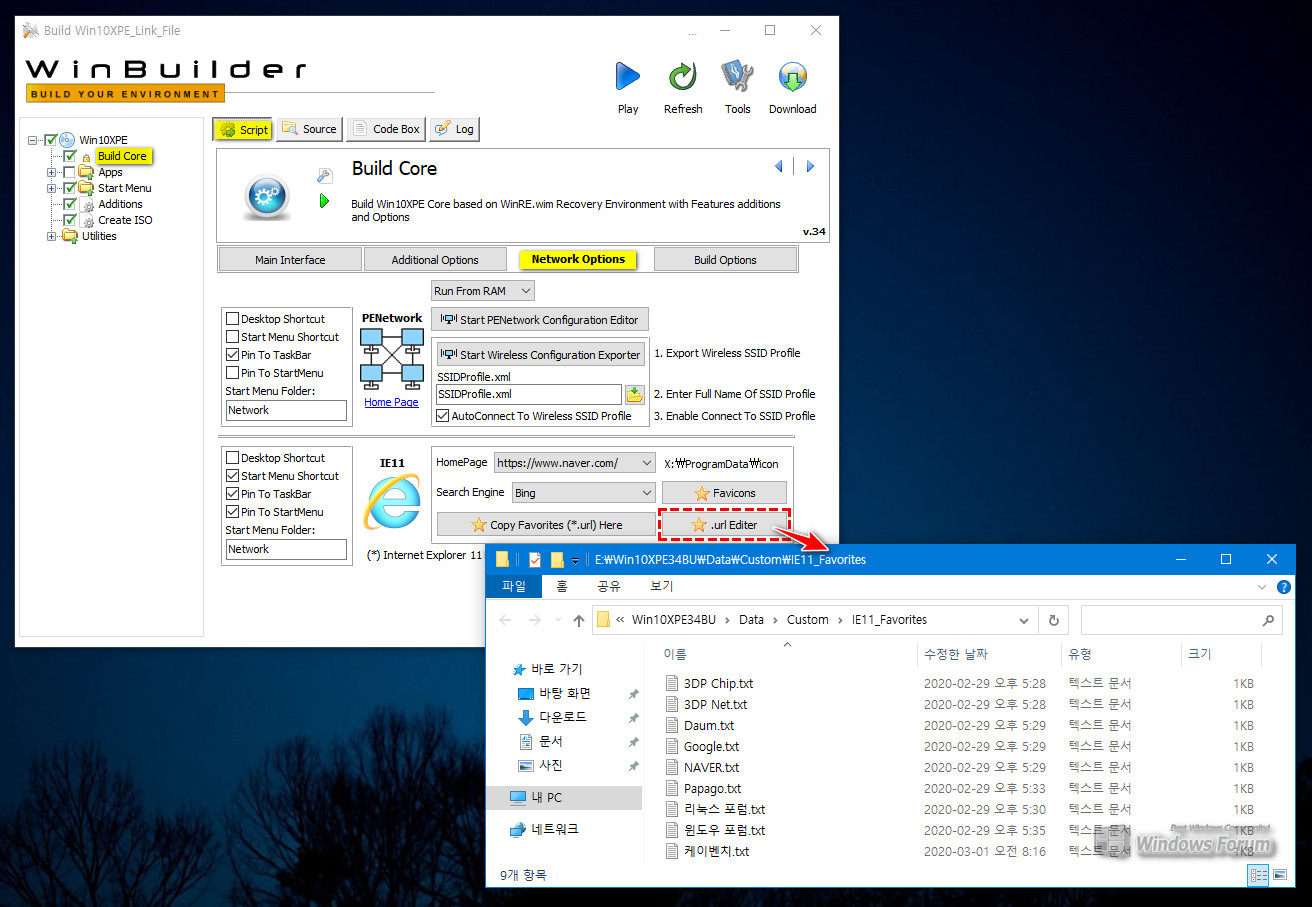1312x907 pixels.
Task: Toggle AutoConnect To Wireless SSID Profile
Action: point(443,416)
